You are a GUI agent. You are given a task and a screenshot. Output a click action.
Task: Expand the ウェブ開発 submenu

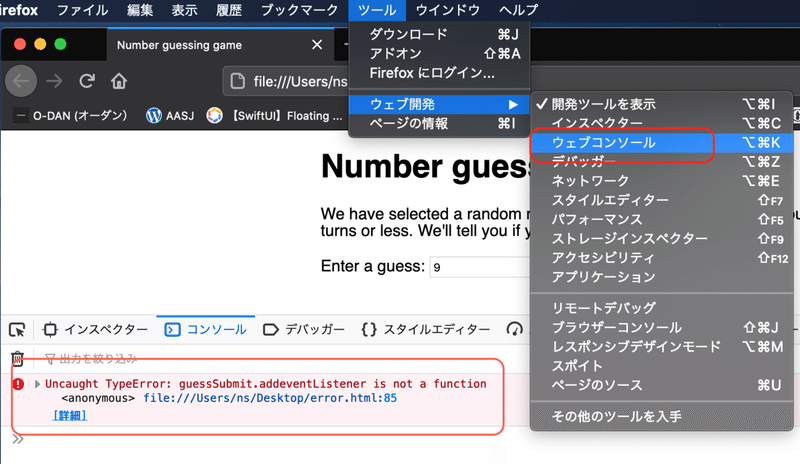point(439,104)
